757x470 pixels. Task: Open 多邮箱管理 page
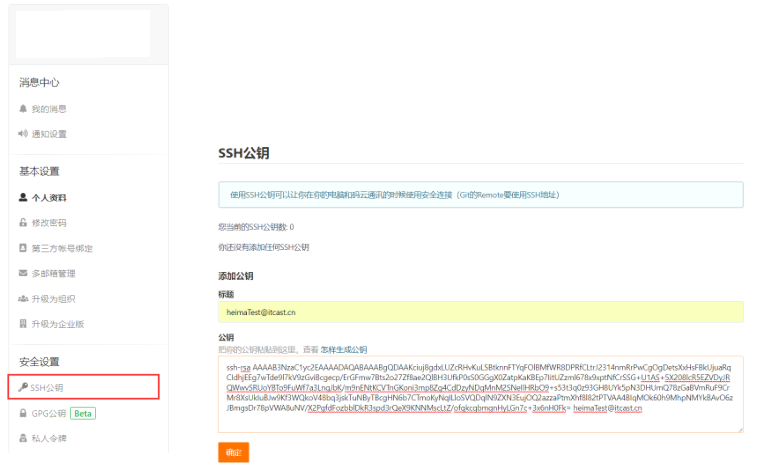[x=53, y=274]
